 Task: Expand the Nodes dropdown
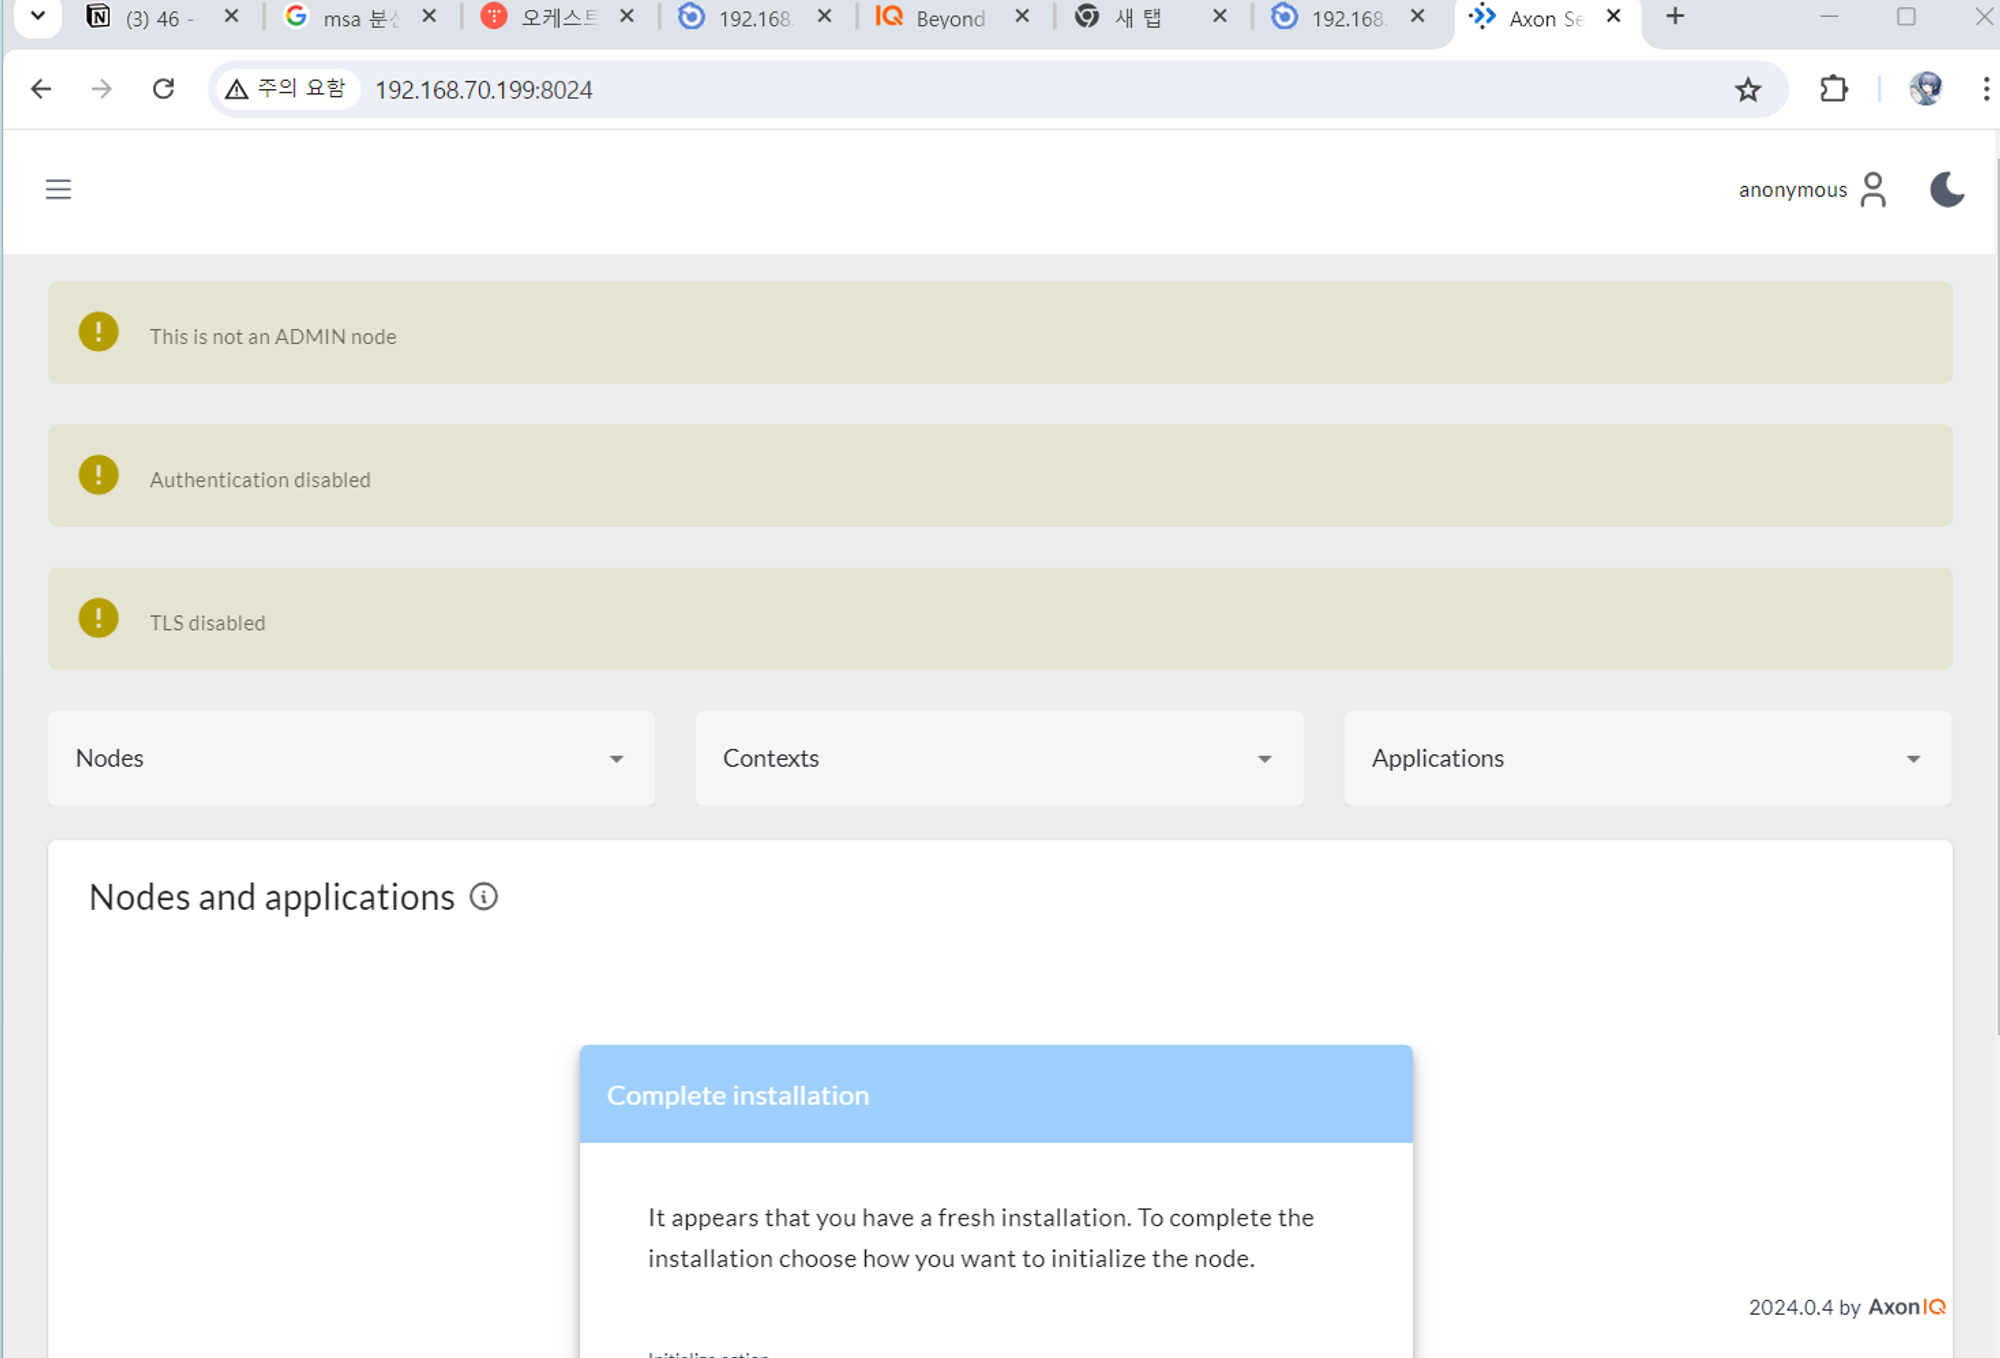[x=351, y=758]
